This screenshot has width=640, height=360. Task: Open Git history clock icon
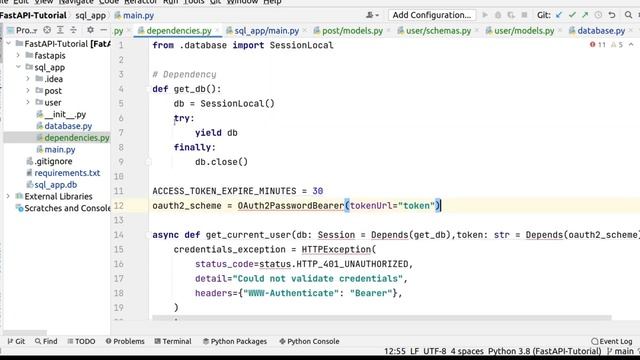pyautogui.click(x=598, y=15)
